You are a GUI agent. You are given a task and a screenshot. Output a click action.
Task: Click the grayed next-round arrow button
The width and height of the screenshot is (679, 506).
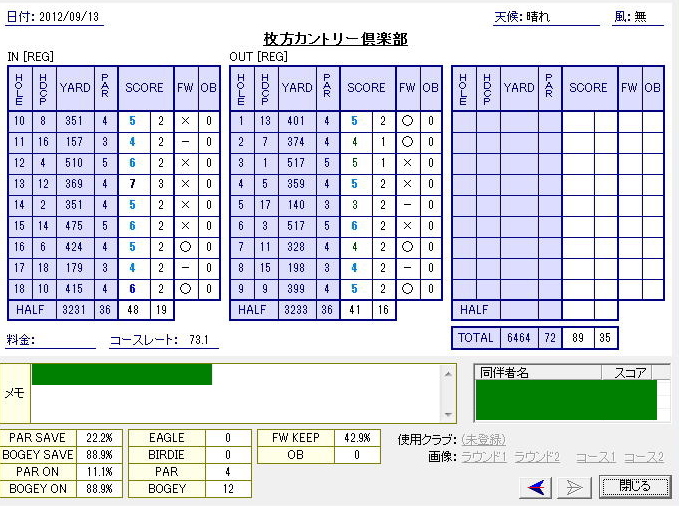(x=574, y=487)
